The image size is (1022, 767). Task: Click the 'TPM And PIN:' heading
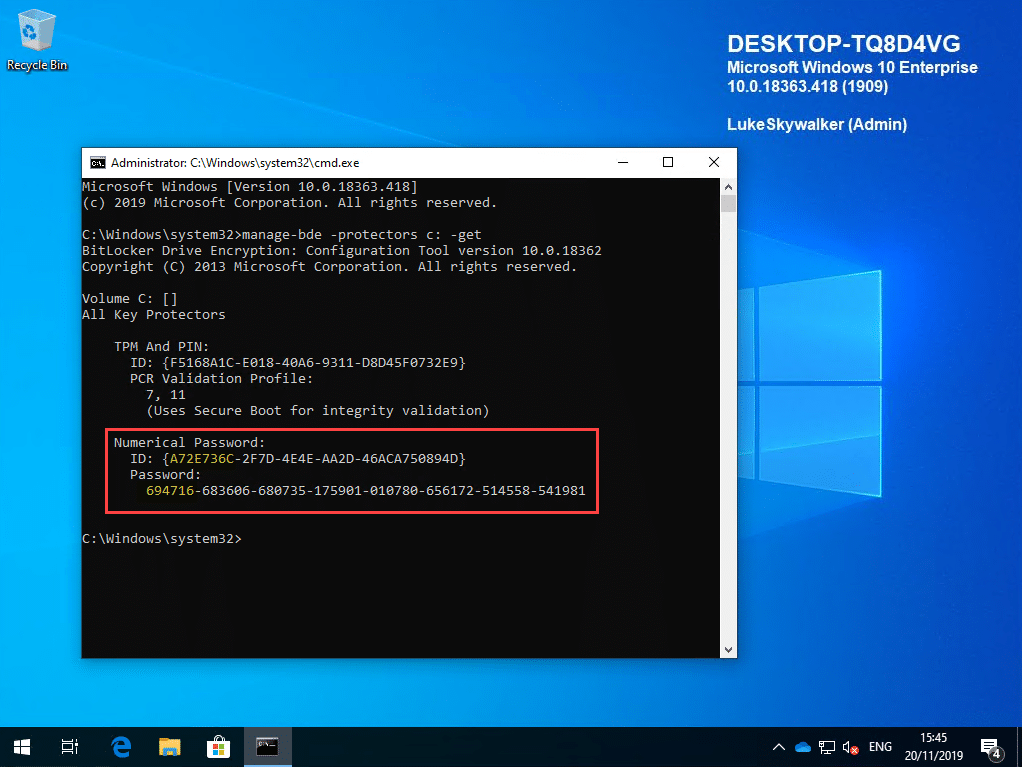[x=162, y=347]
